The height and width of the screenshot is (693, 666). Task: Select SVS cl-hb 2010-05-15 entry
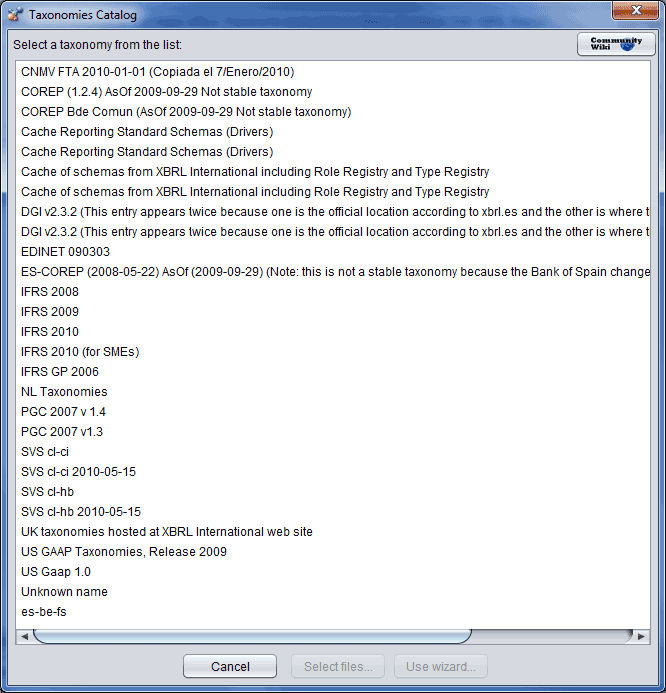coord(332,511)
